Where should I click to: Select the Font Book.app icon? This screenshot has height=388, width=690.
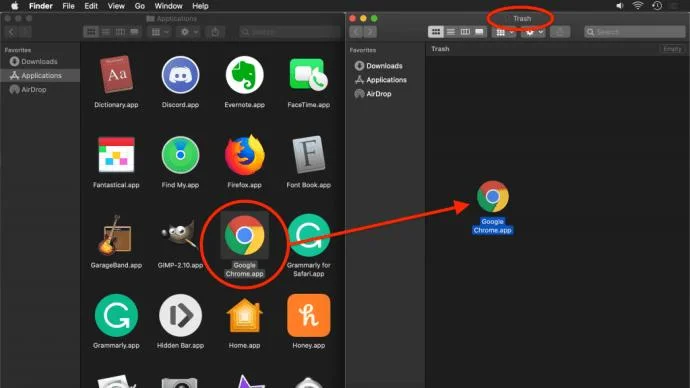pyautogui.click(x=308, y=155)
